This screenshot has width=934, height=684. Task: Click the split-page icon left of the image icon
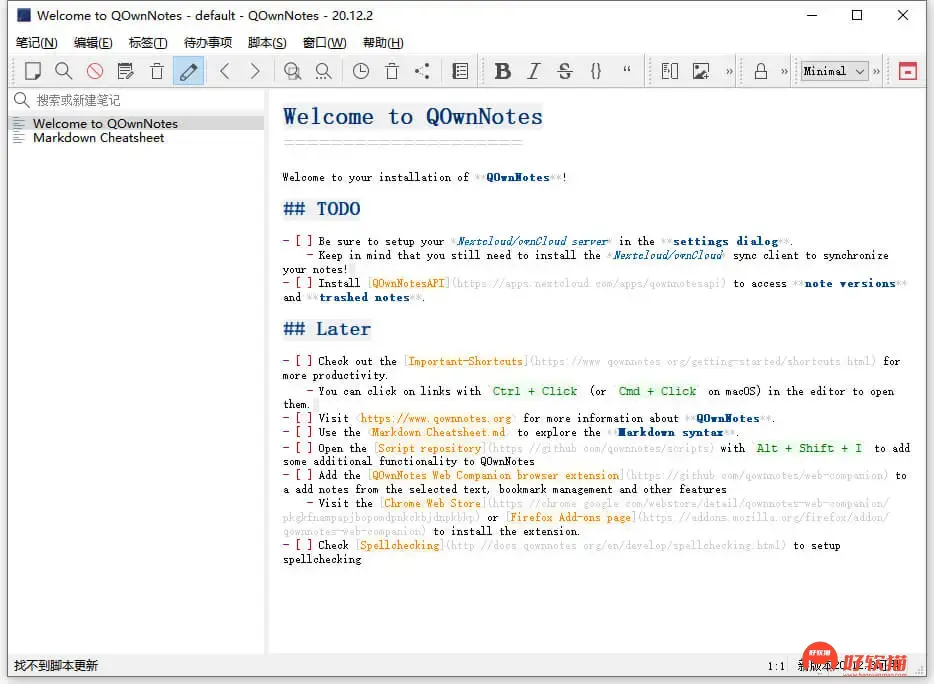coord(670,71)
